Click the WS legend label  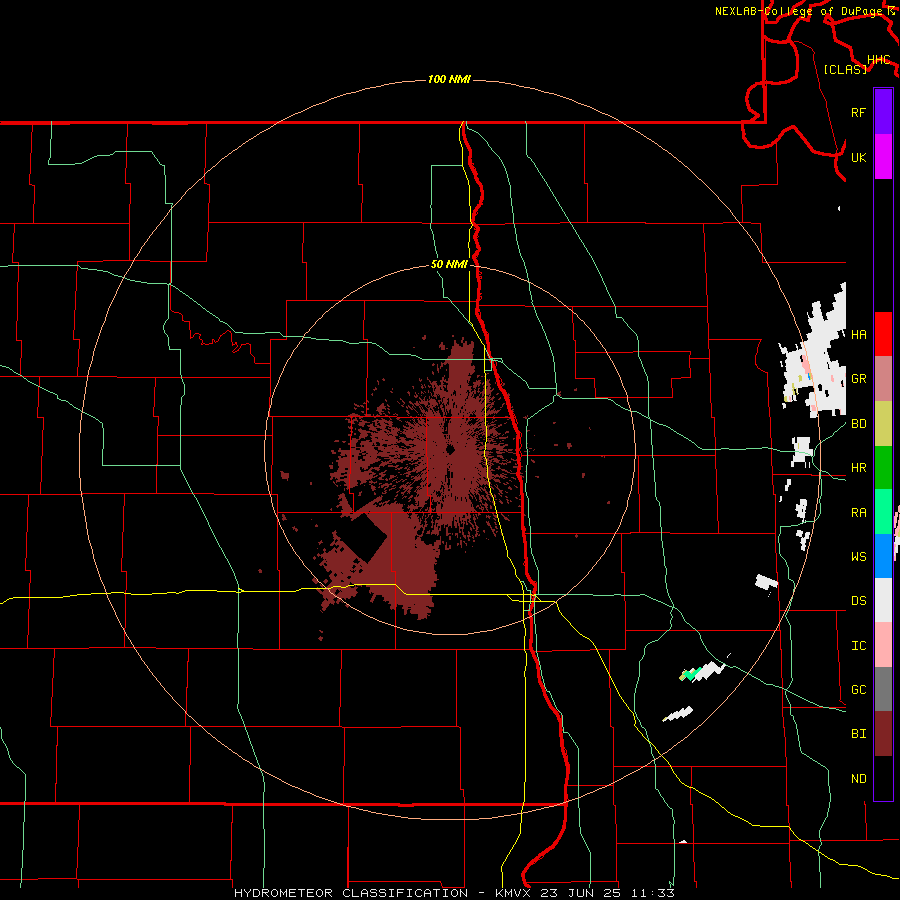click(x=858, y=557)
